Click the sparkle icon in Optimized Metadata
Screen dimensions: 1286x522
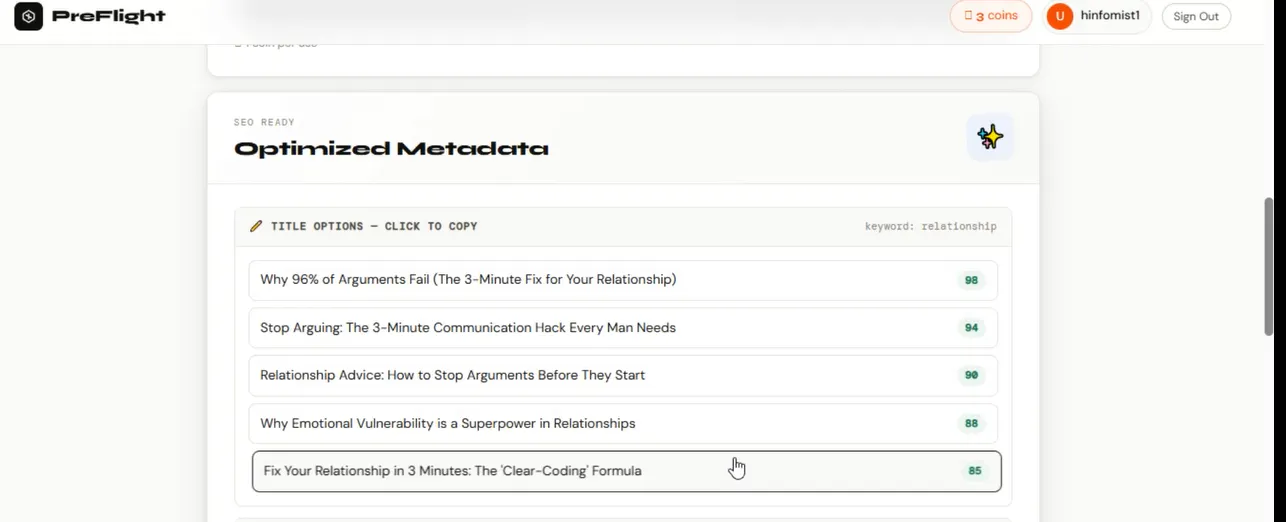point(990,137)
